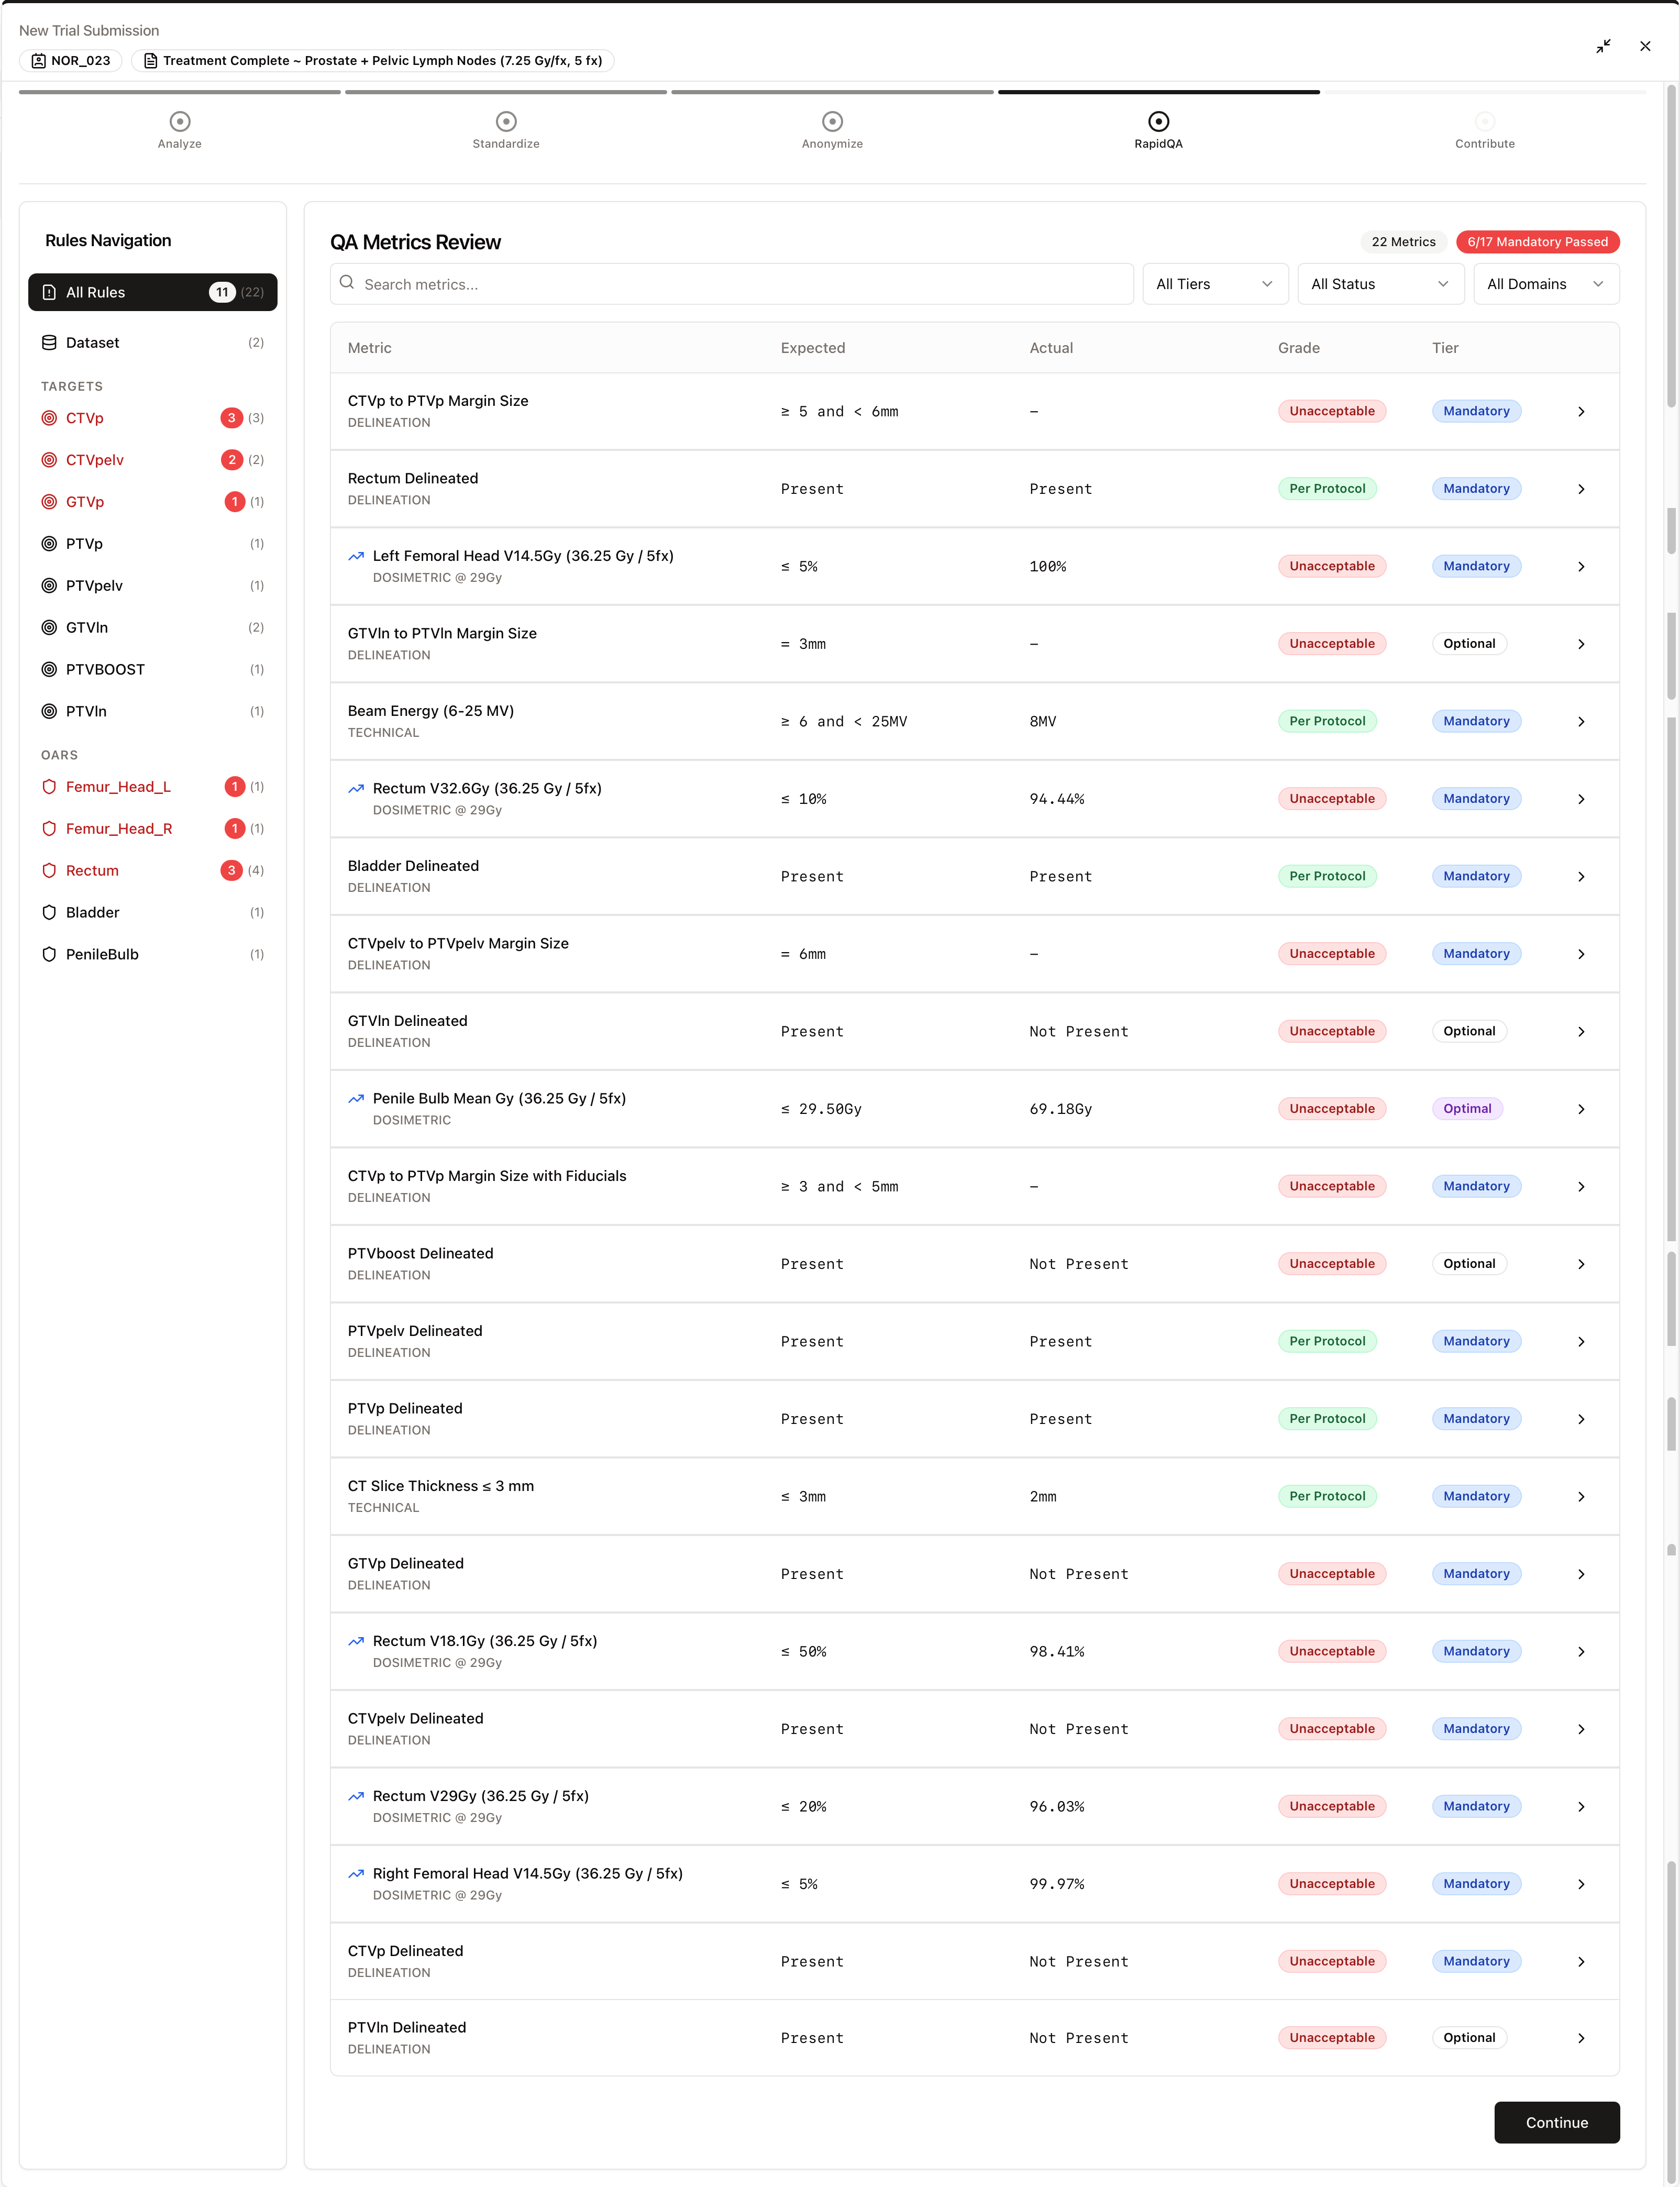Click the target icon next to CTVp

click(49, 418)
